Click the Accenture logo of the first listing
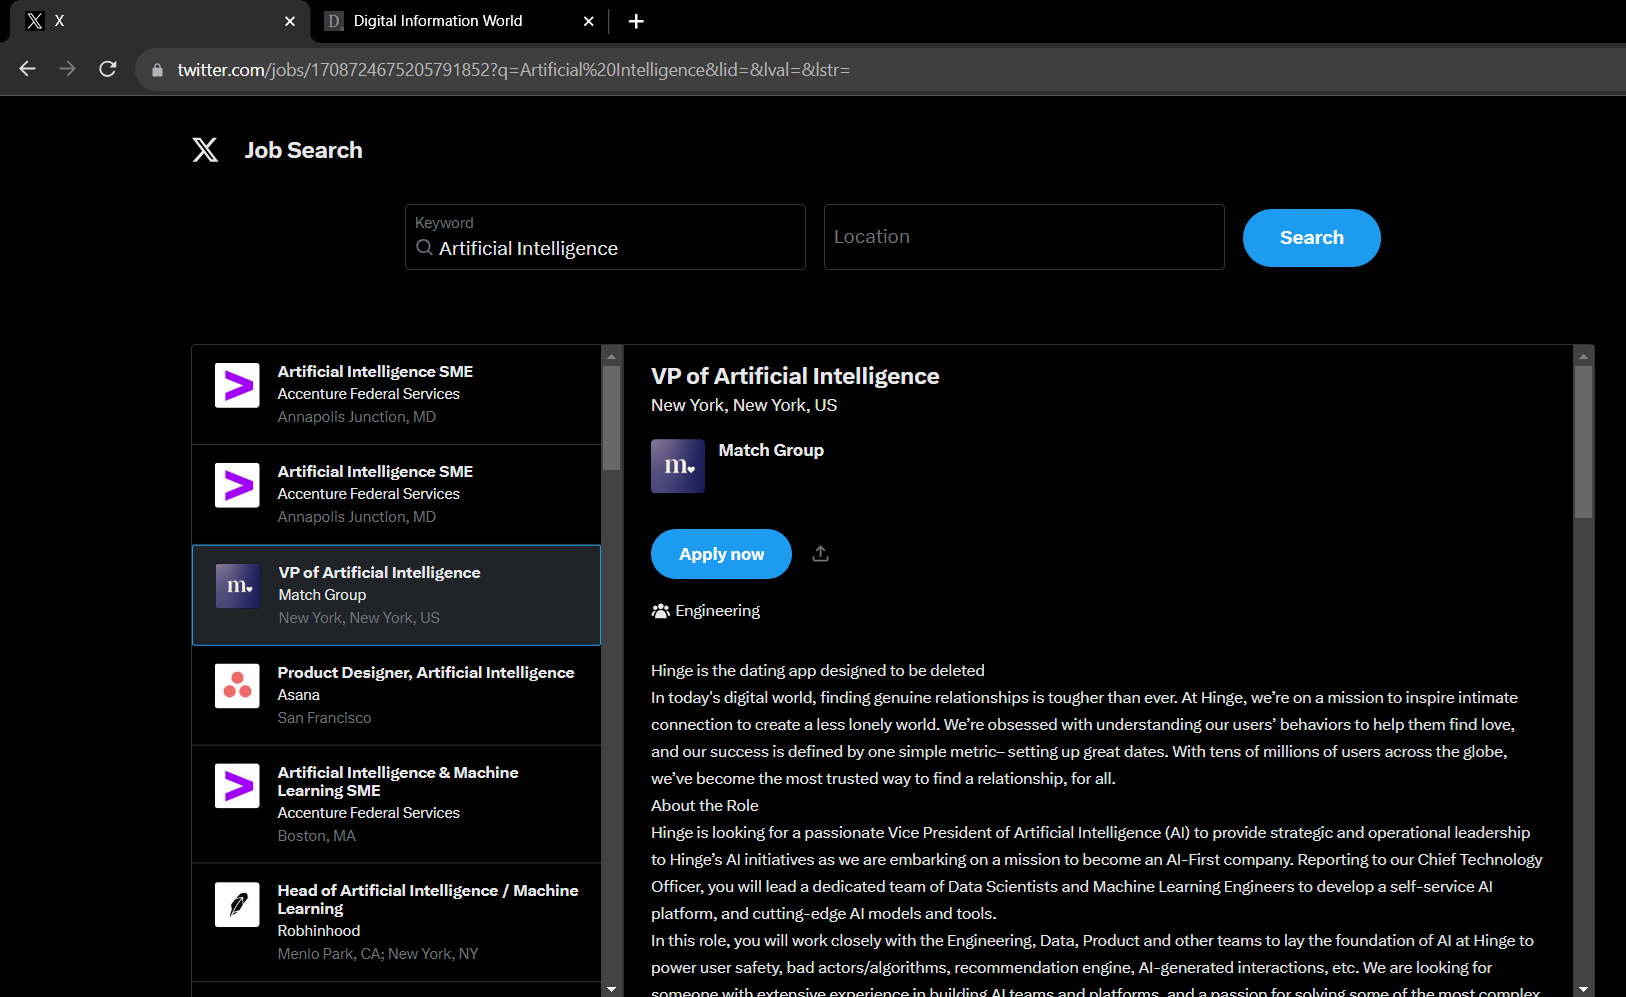The image size is (1626, 997). [237, 385]
